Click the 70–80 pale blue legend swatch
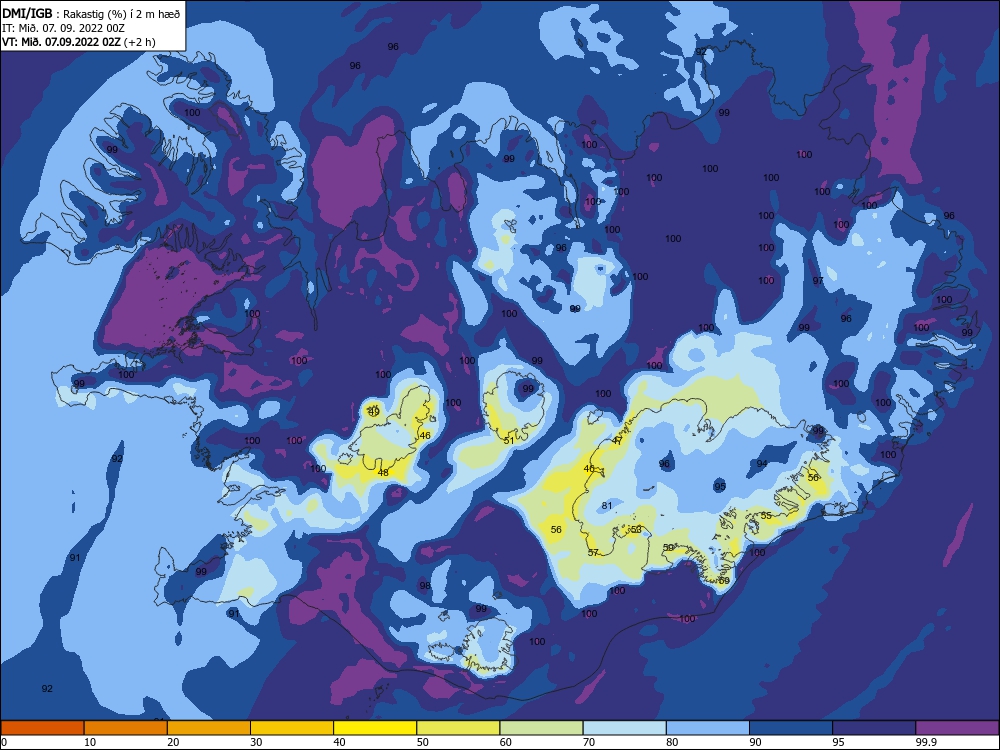This screenshot has height=750, width=1000. [x=625, y=728]
